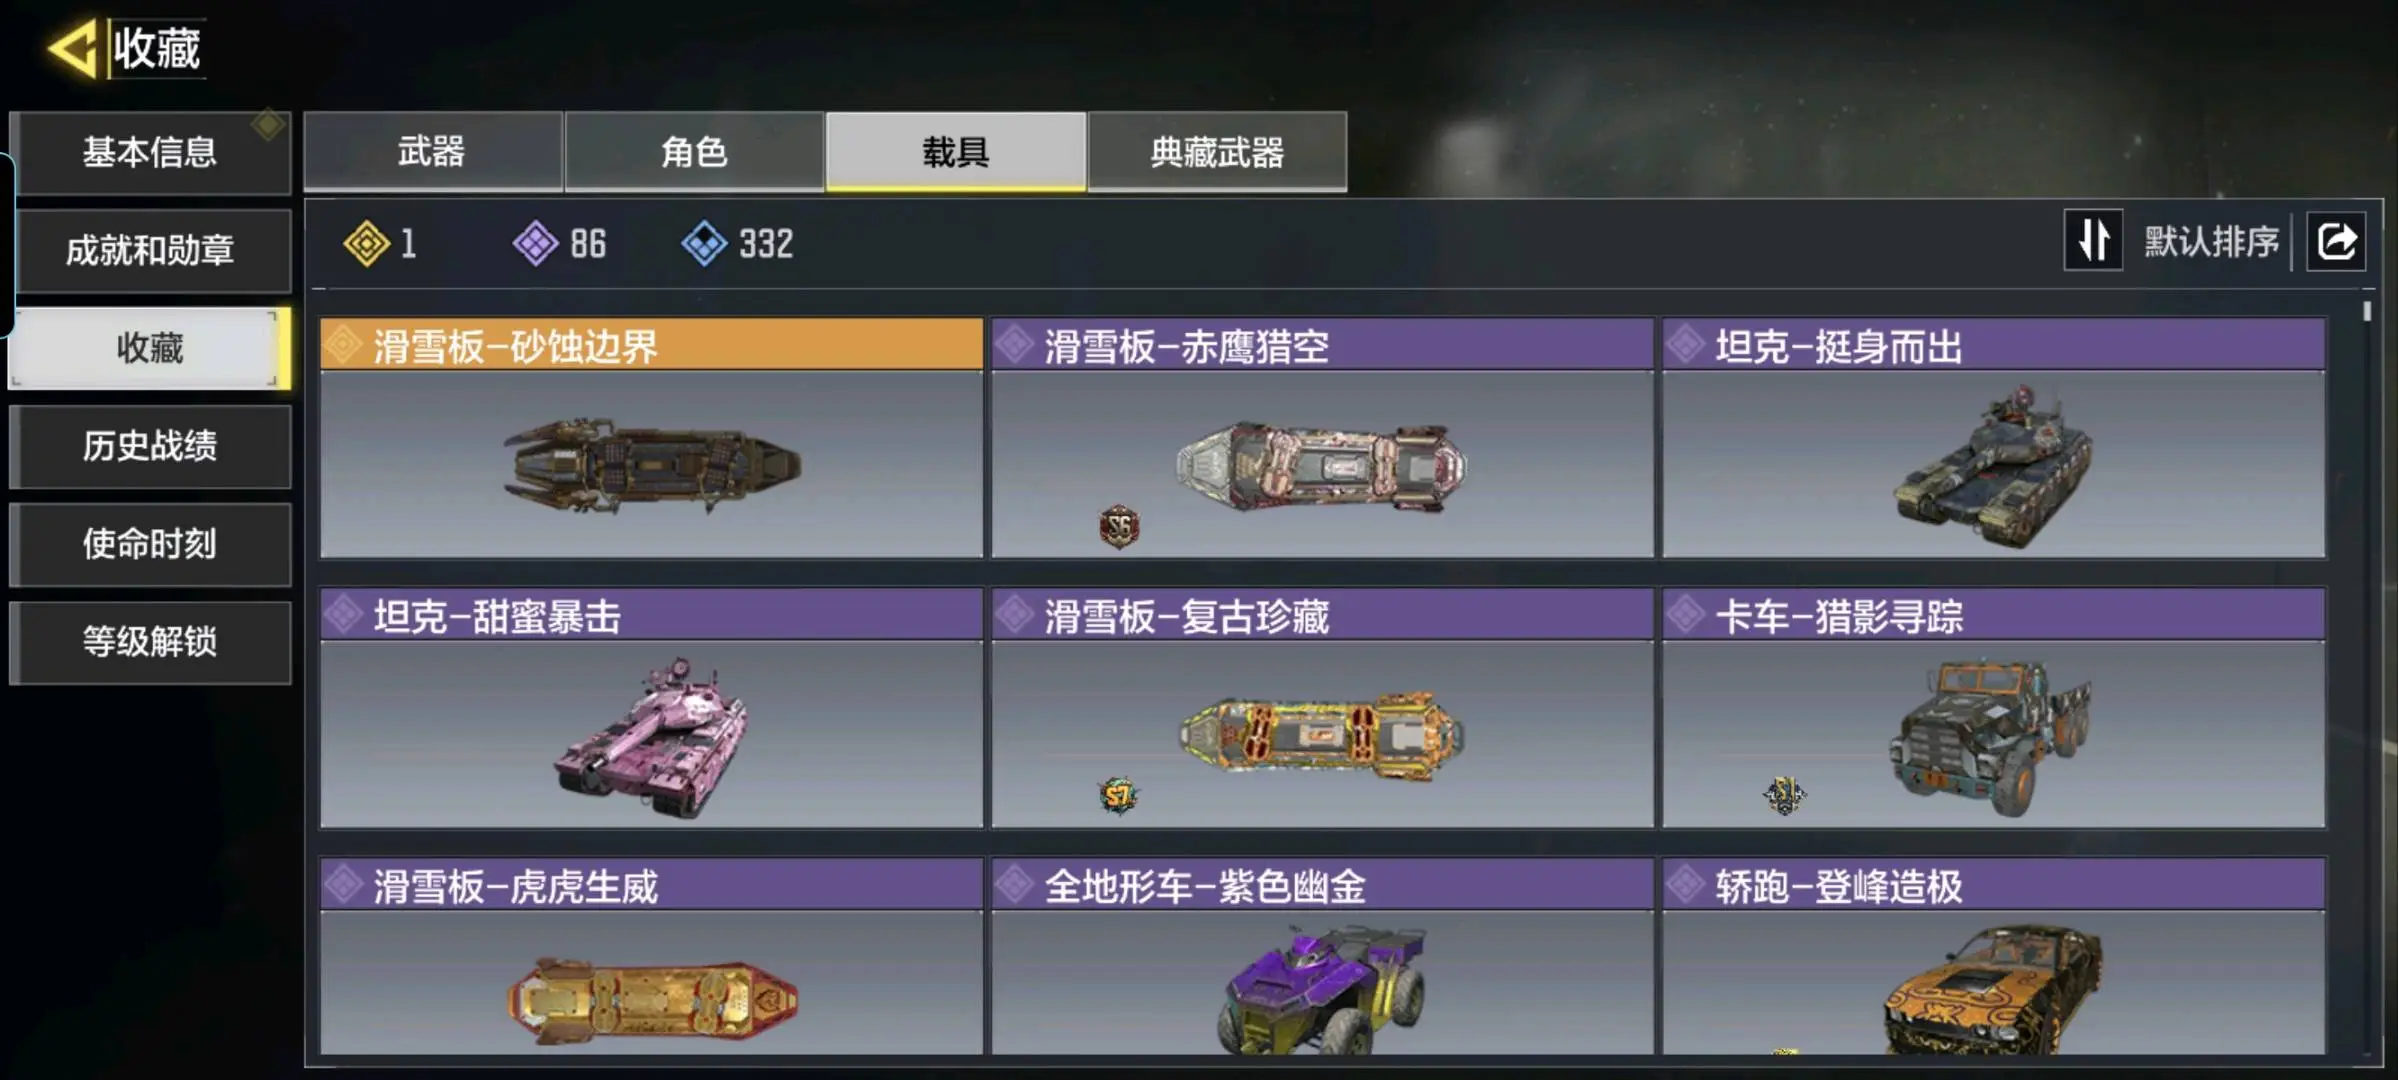Click the sort order arrows icon
The width and height of the screenshot is (2398, 1080).
click(2093, 241)
